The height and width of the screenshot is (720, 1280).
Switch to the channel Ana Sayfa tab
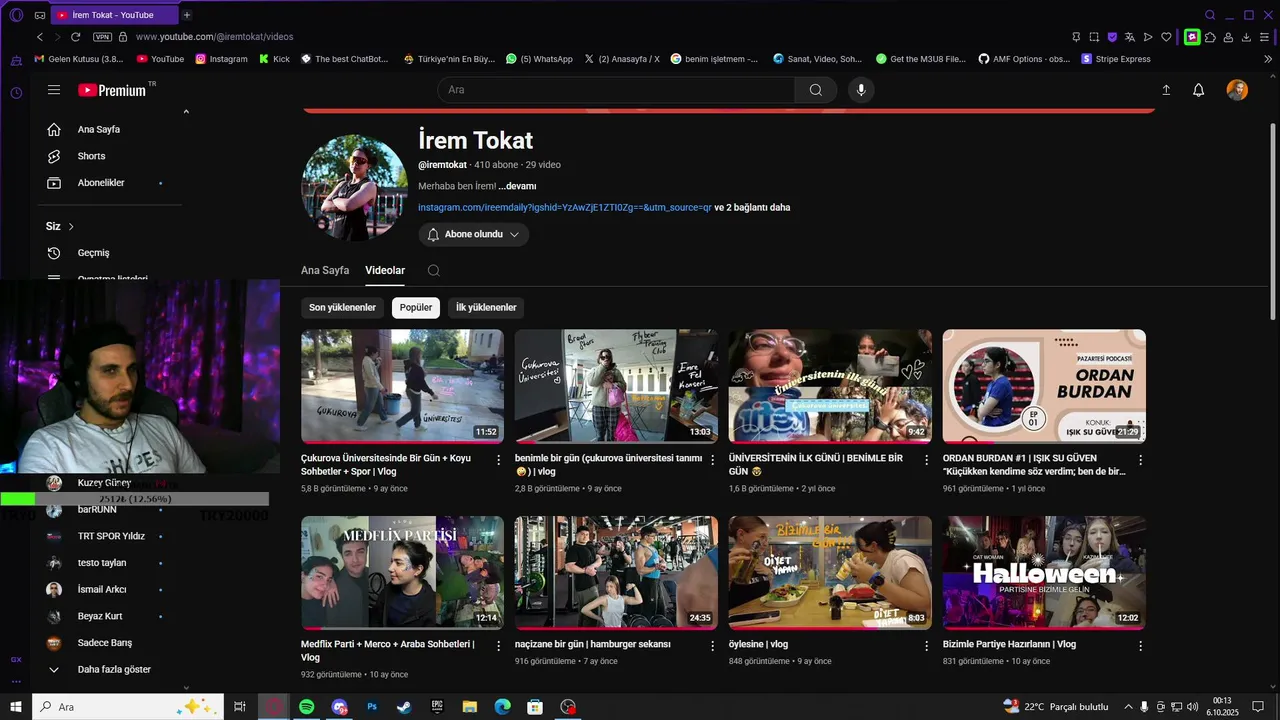pyautogui.click(x=325, y=270)
